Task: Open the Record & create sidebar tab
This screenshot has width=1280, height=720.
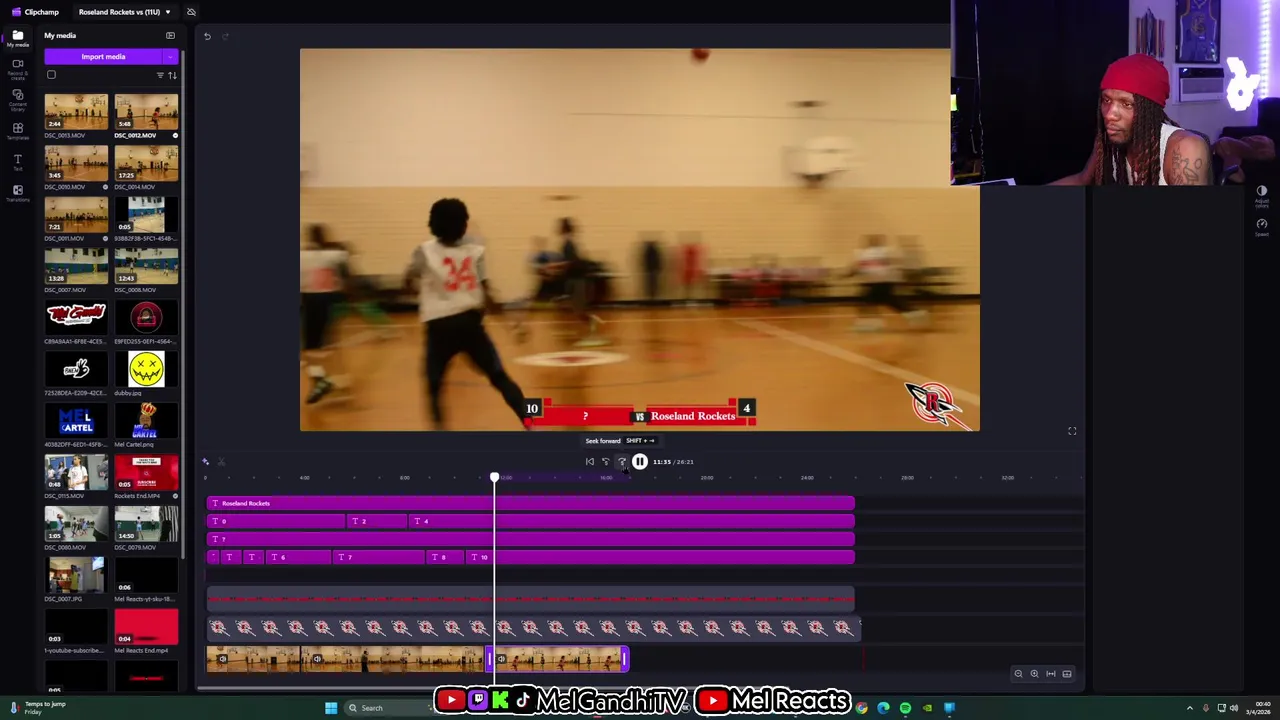Action: pyautogui.click(x=17, y=68)
